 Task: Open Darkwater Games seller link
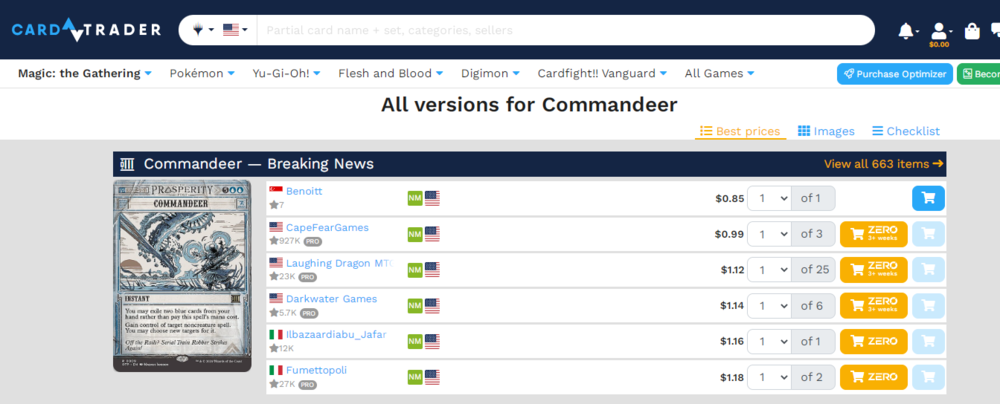(331, 299)
